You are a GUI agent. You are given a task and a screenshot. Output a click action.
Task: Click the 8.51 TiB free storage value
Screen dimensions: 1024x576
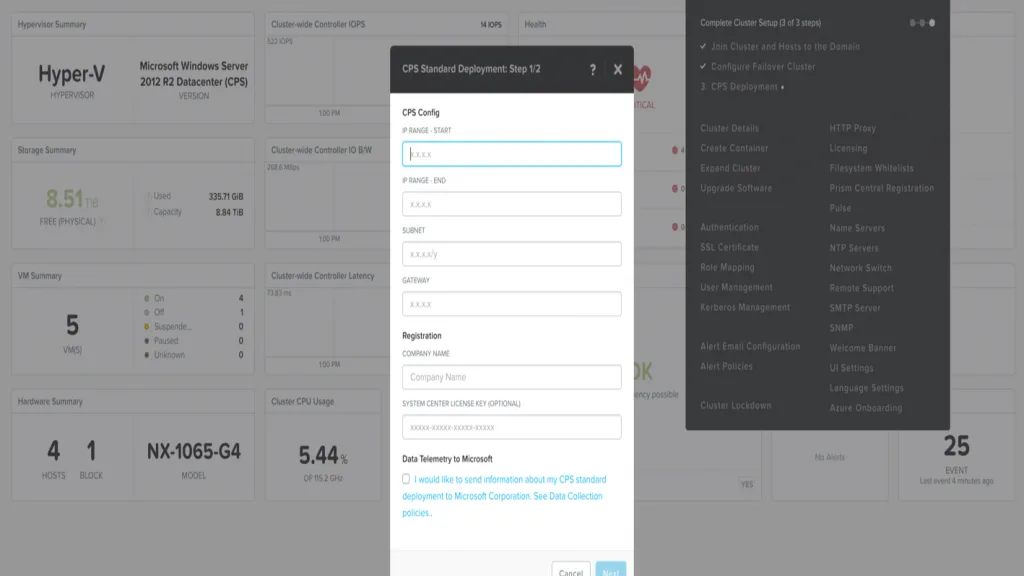click(71, 199)
